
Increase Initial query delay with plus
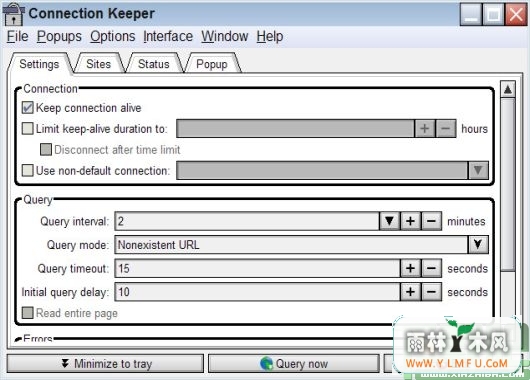(410, 292)
